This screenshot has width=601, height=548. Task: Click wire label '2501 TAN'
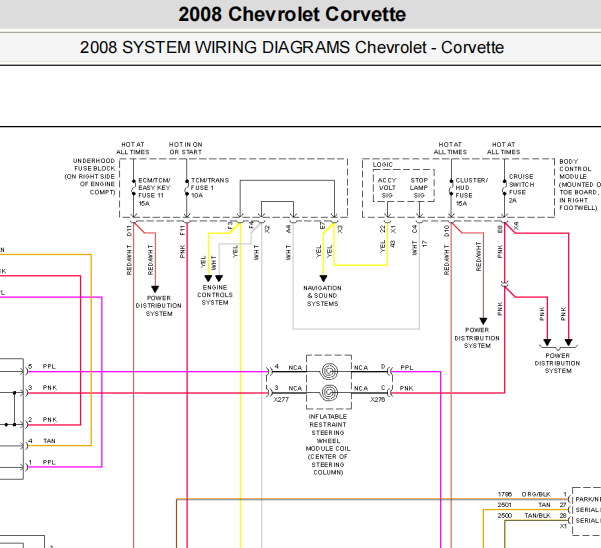coord(524,505)
